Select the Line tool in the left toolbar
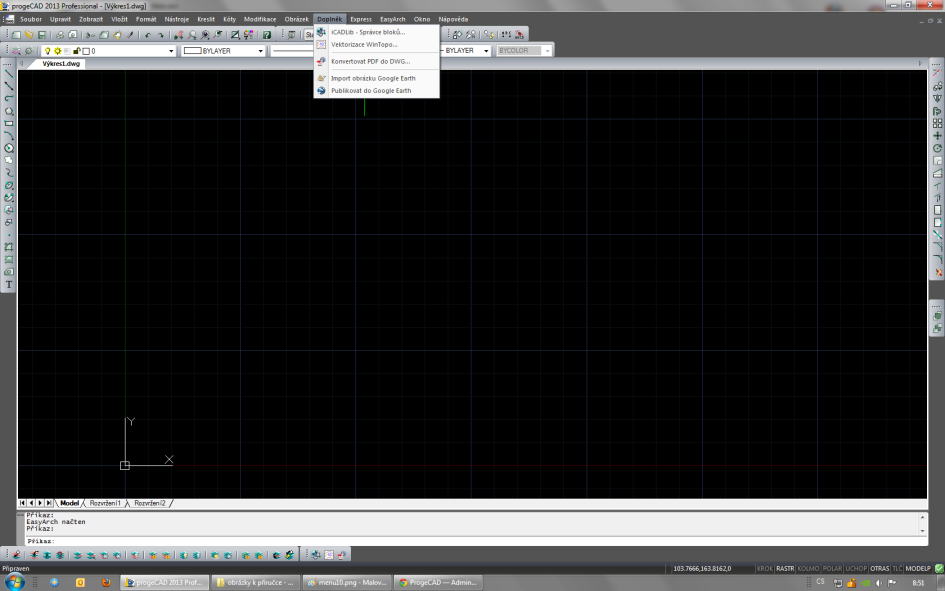Viewport: 945px width, 591px height. 9,73
